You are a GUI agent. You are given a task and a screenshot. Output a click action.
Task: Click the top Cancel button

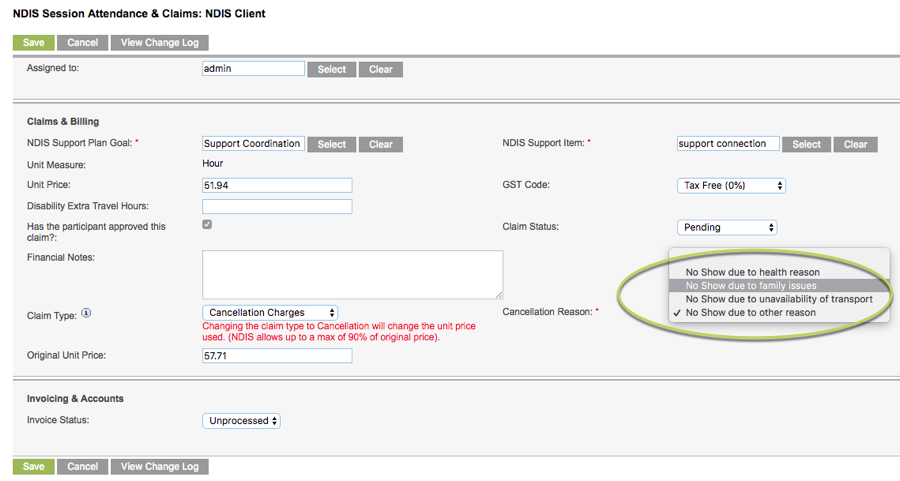point(83,42)
